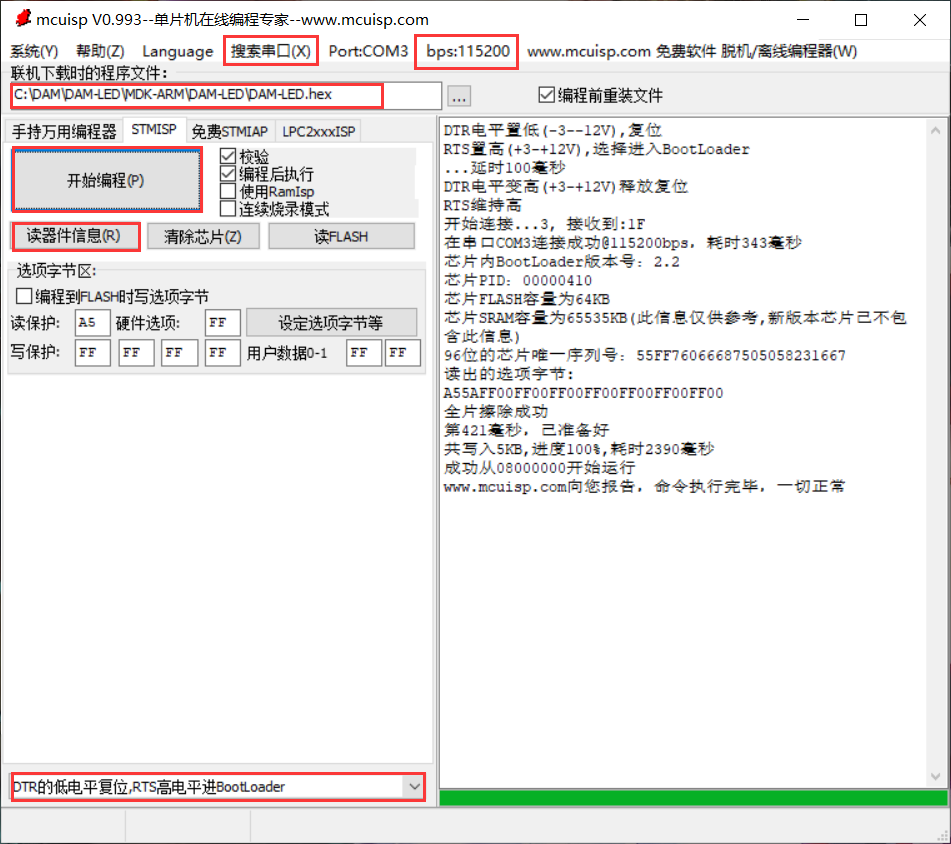Click the 读FLASH button

pyautogui.click(x=341, y=236)
